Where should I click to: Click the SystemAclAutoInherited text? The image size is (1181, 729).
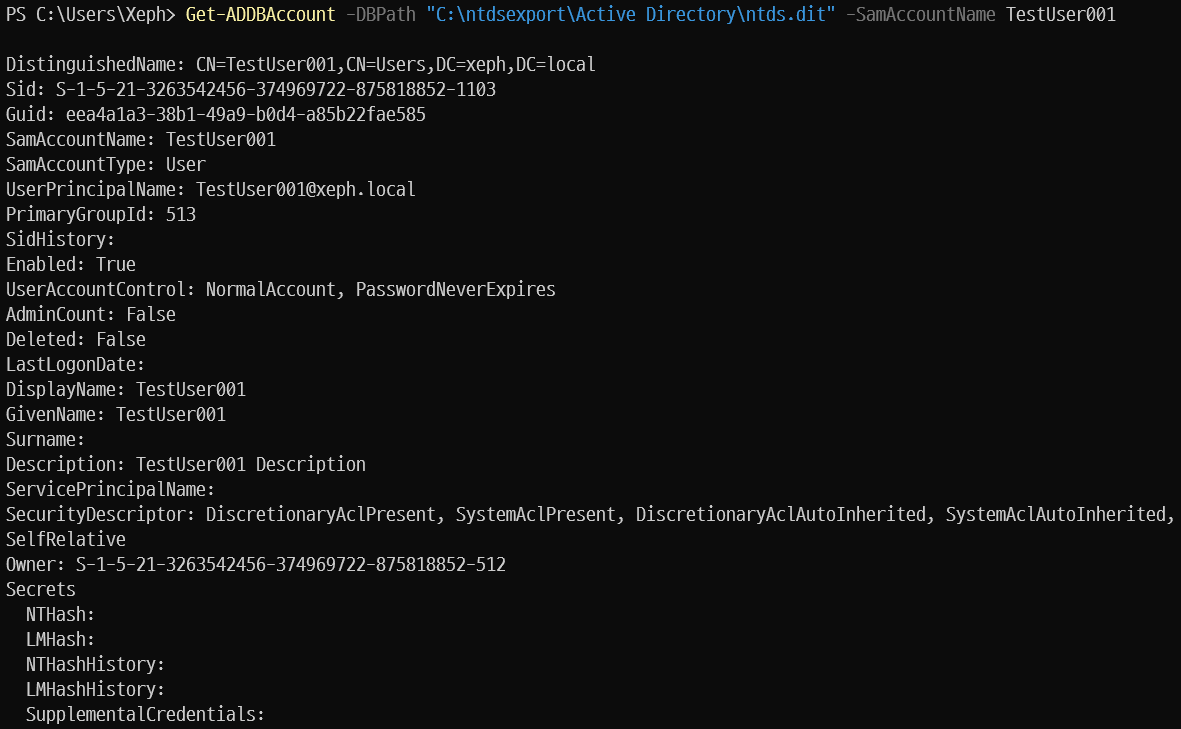[1056, 514]
